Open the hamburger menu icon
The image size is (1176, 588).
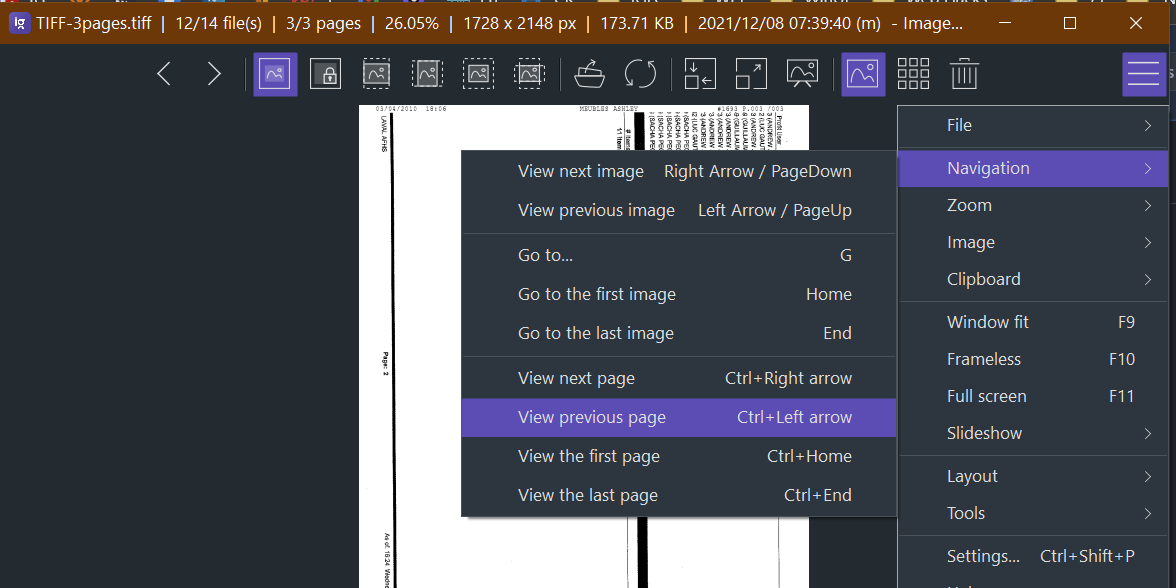pos(1144,73)
